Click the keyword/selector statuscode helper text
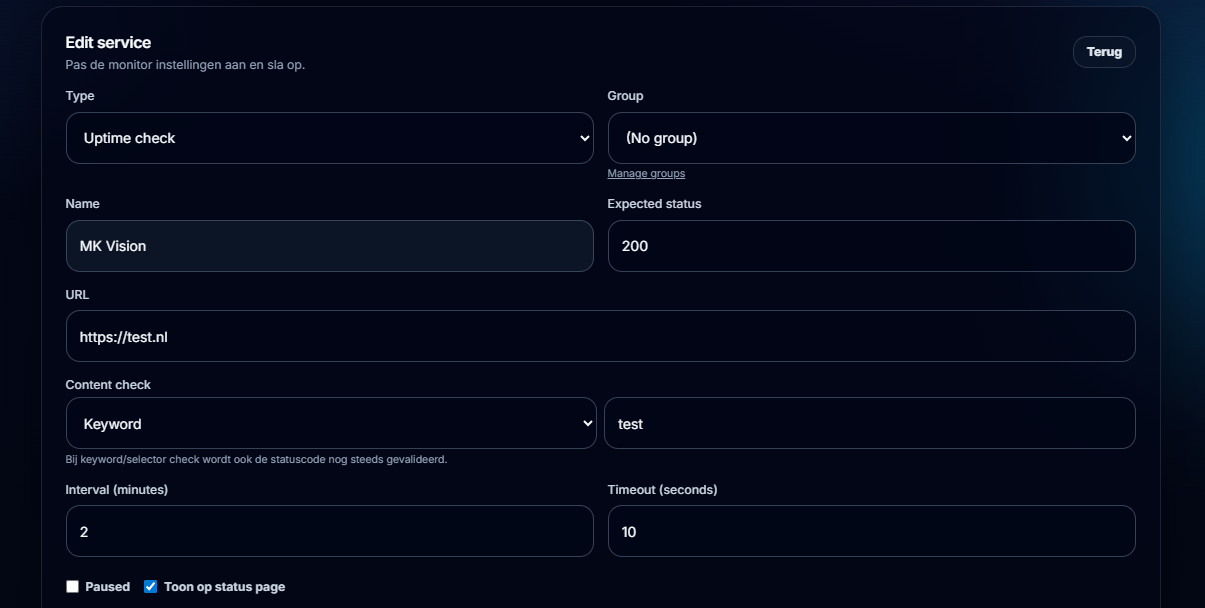The width and height of the screenshot is (1205, 608). click(256, 460)
